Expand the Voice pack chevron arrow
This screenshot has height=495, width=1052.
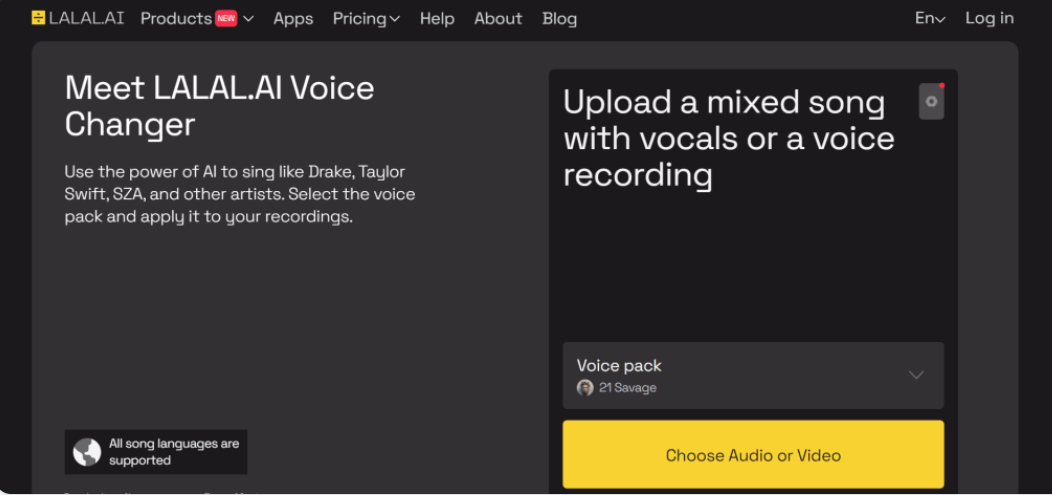click(916, 375)
